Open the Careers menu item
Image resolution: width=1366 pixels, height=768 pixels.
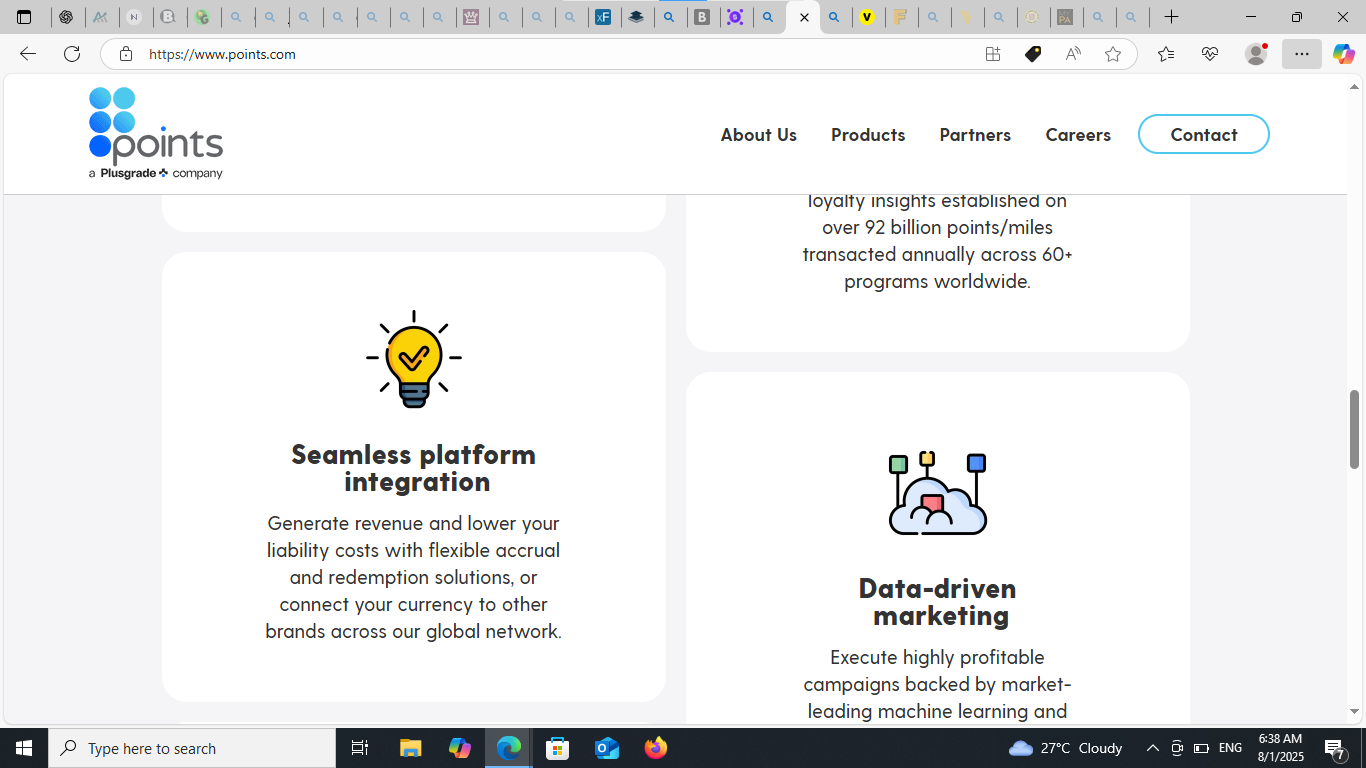coord(1078,134)
